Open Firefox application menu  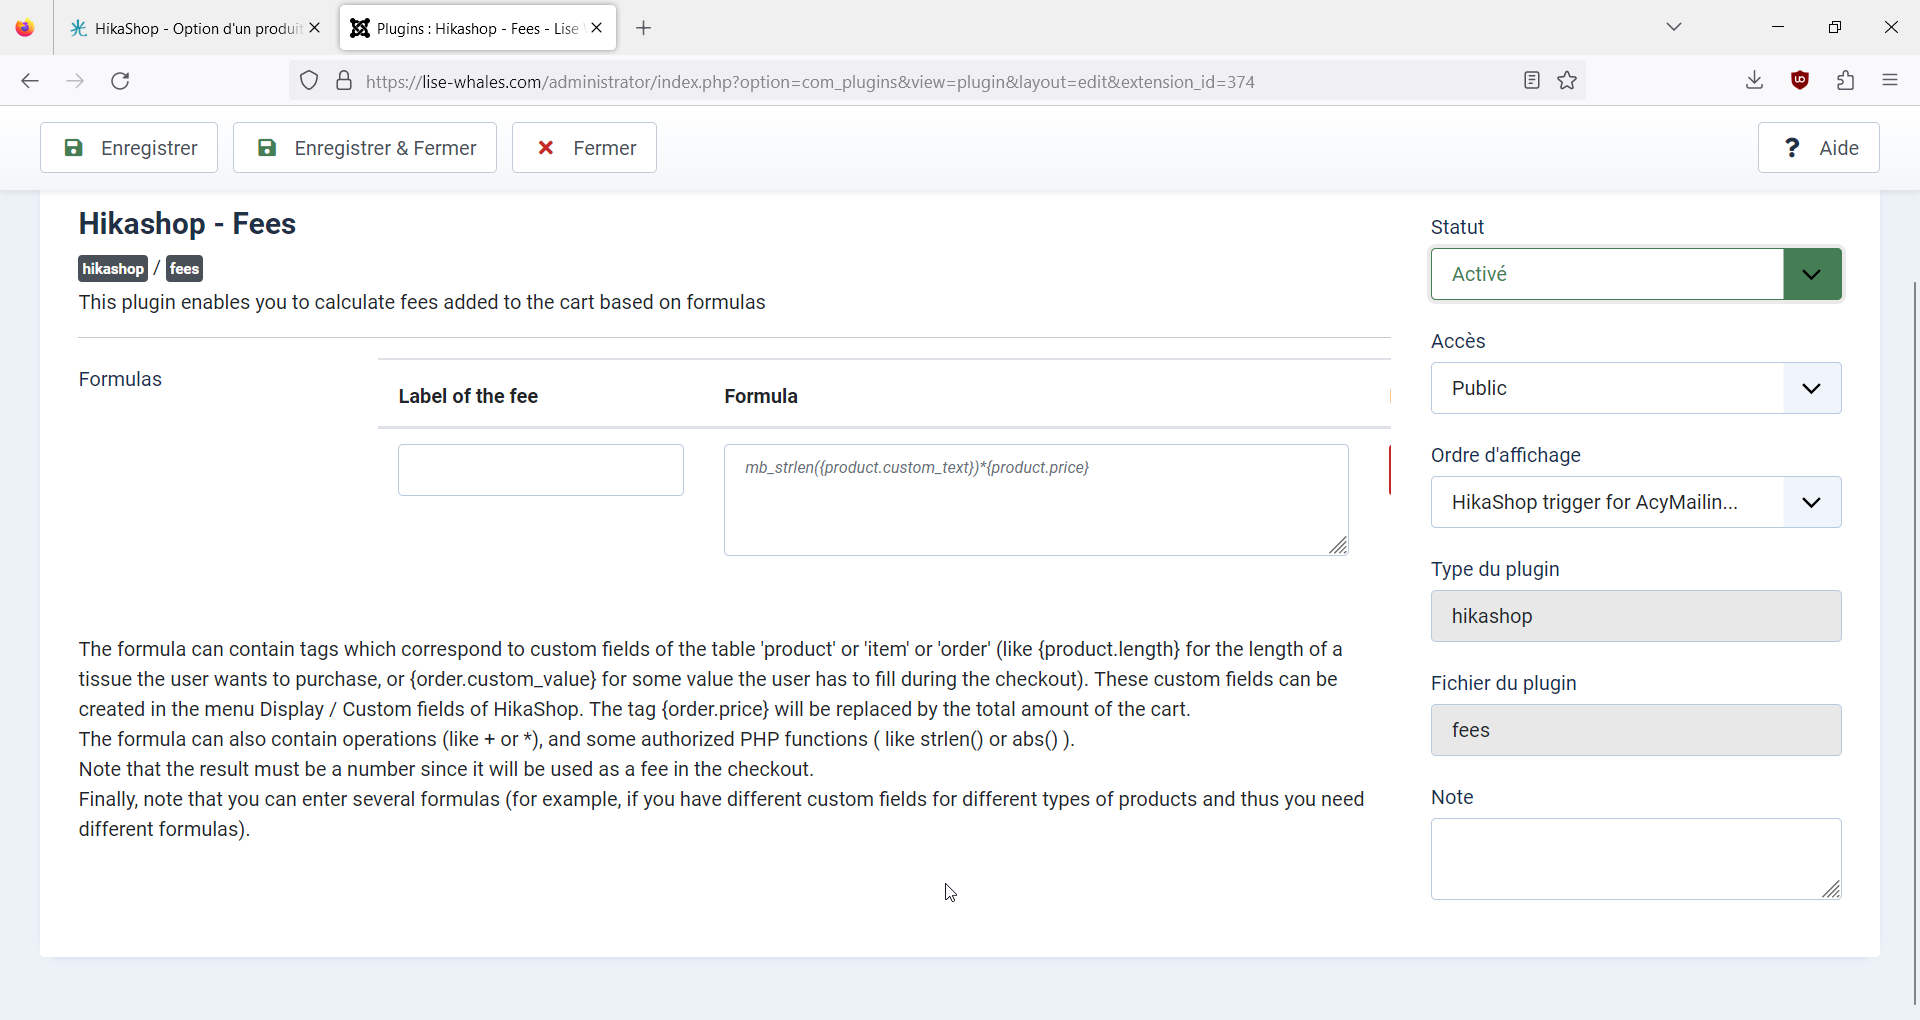pos(1890,81)
